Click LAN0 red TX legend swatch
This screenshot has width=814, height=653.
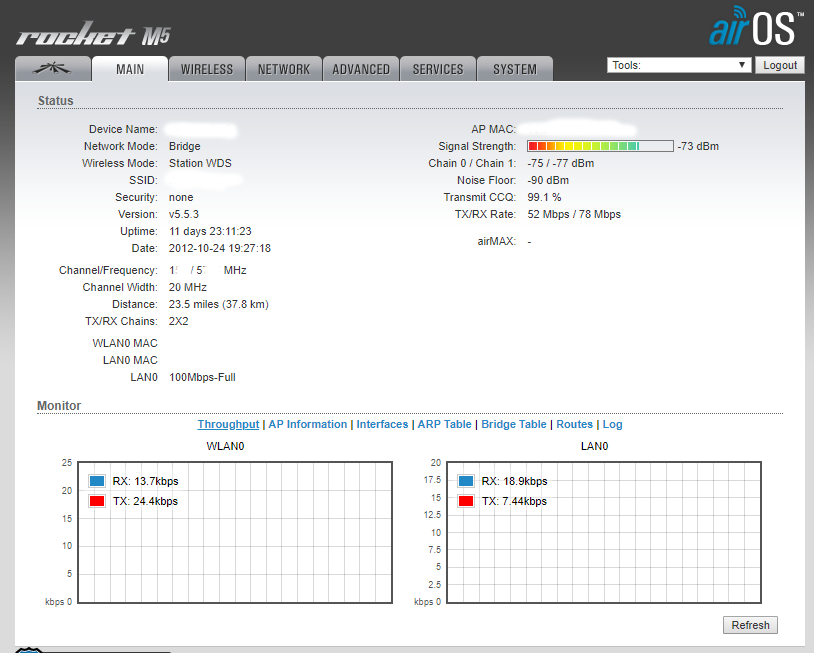click(x=466, y=501)
